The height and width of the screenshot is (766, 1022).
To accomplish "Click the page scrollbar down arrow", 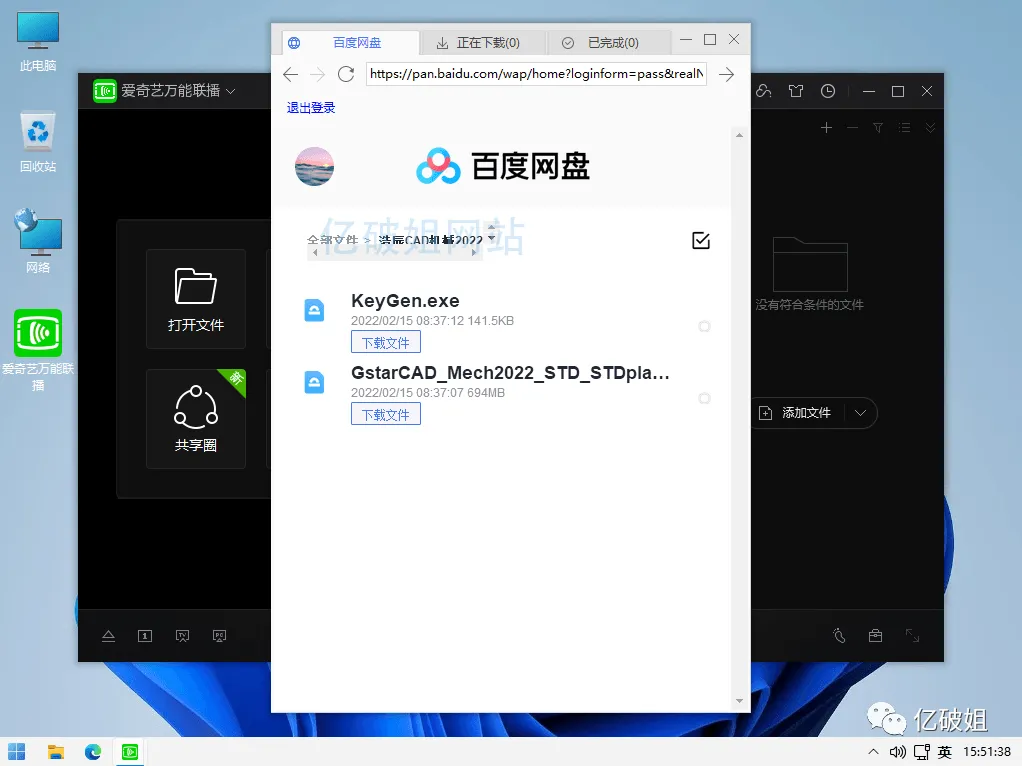I will tap(739, 701).
